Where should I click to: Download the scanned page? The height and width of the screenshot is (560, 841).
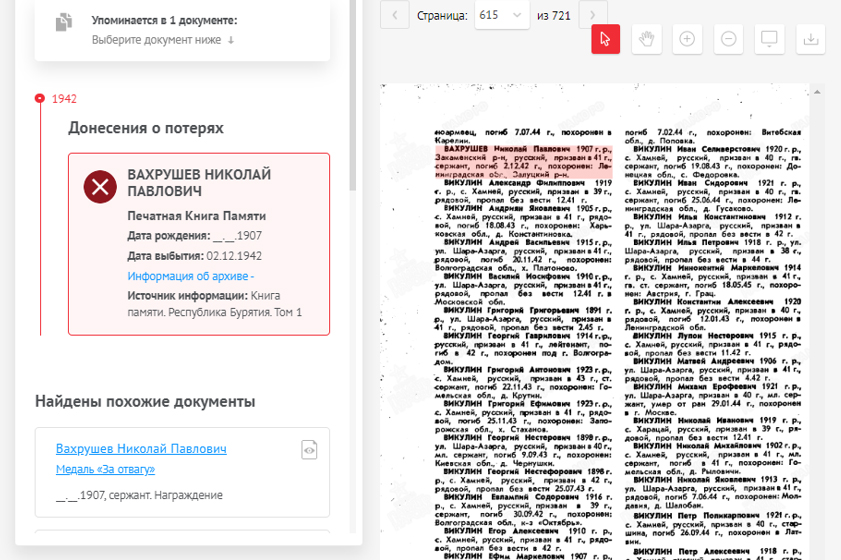tap(811, 39)
